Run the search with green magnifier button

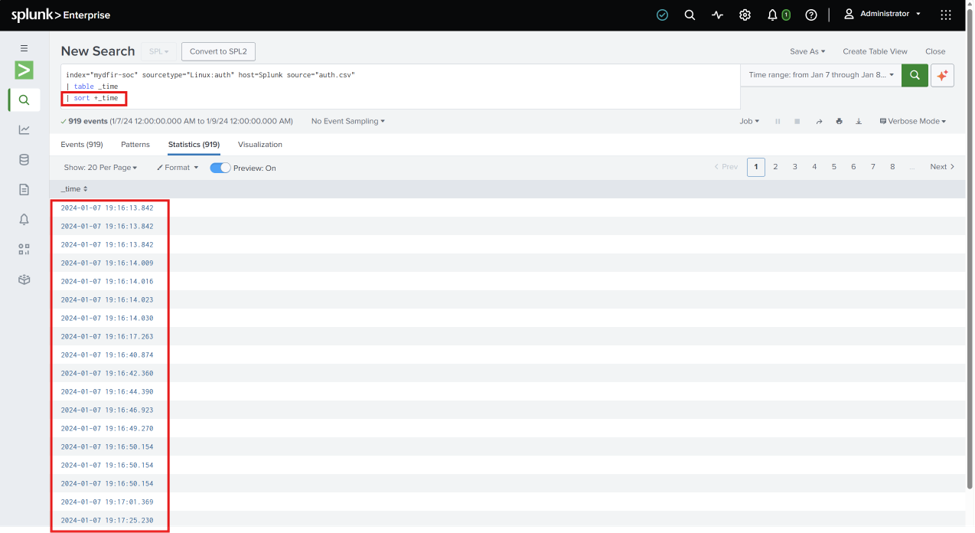[x=914, y=75]
